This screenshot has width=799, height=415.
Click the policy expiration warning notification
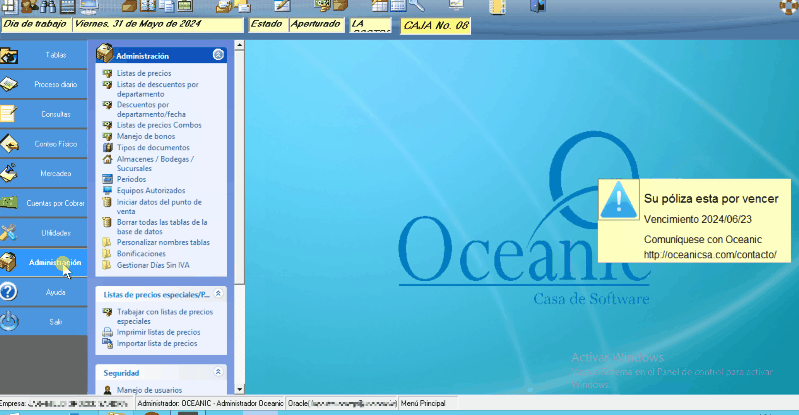(694, 220)
